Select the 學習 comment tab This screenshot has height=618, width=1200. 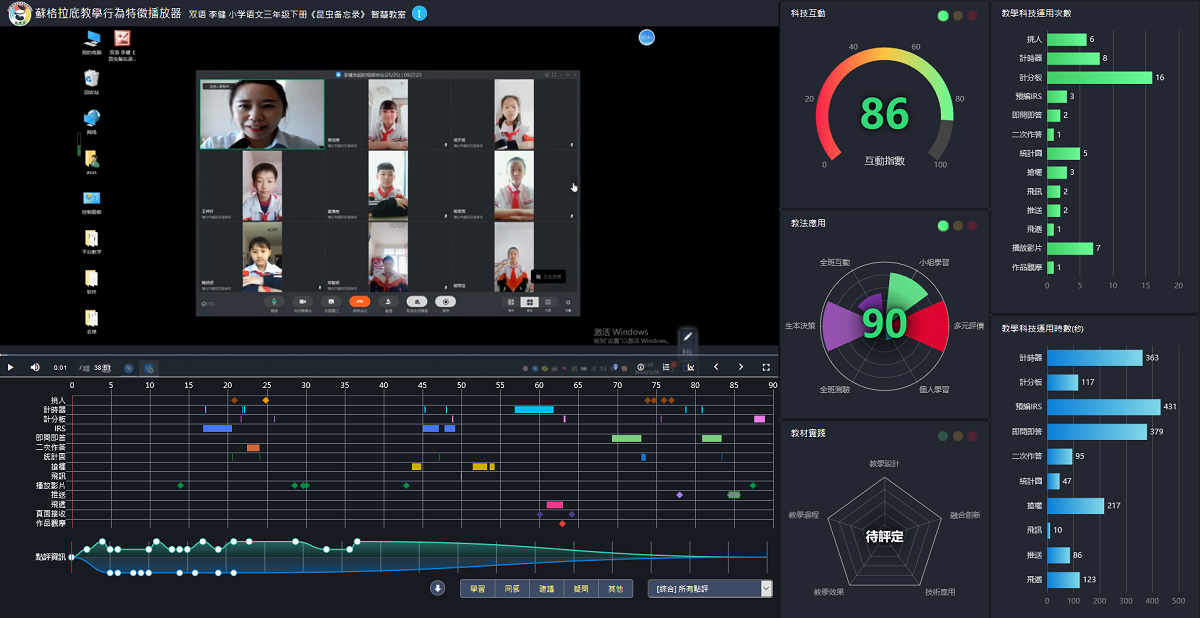(x=477, y=589)
